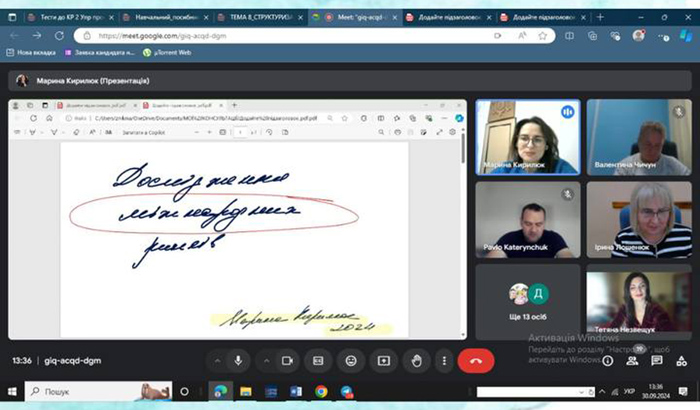
Task: Open more options three-dot menu in Meet
Action: pyautogui.click(x=444, y=361)
